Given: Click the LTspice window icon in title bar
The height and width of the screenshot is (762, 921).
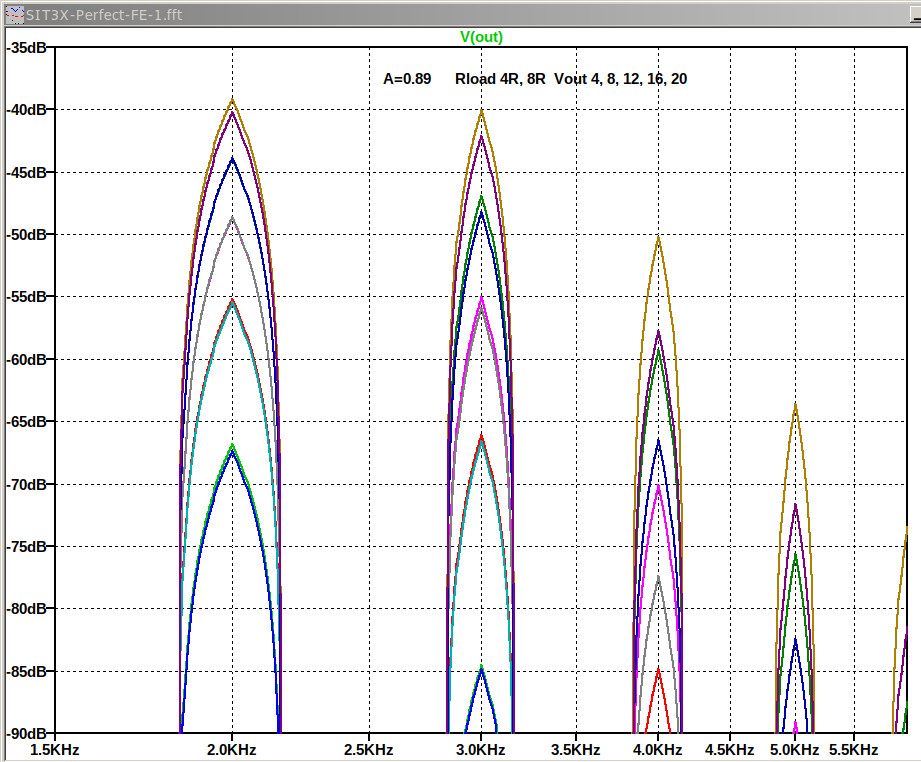Looking at the screenshot, I should [14, 14].
